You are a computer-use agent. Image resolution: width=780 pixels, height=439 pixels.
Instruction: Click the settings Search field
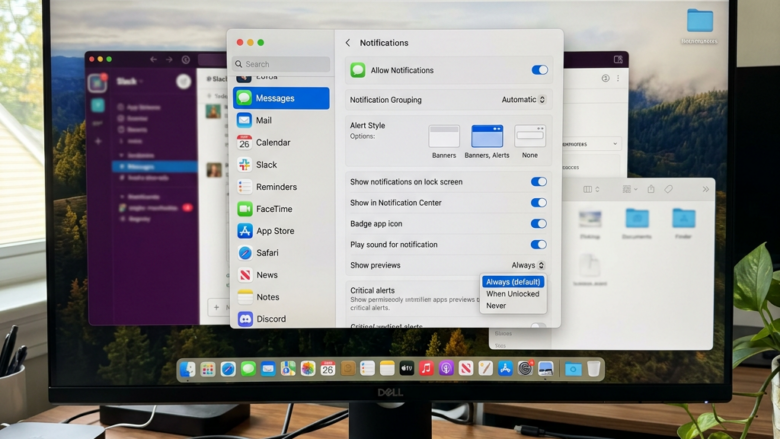click(x=281, y=64)
